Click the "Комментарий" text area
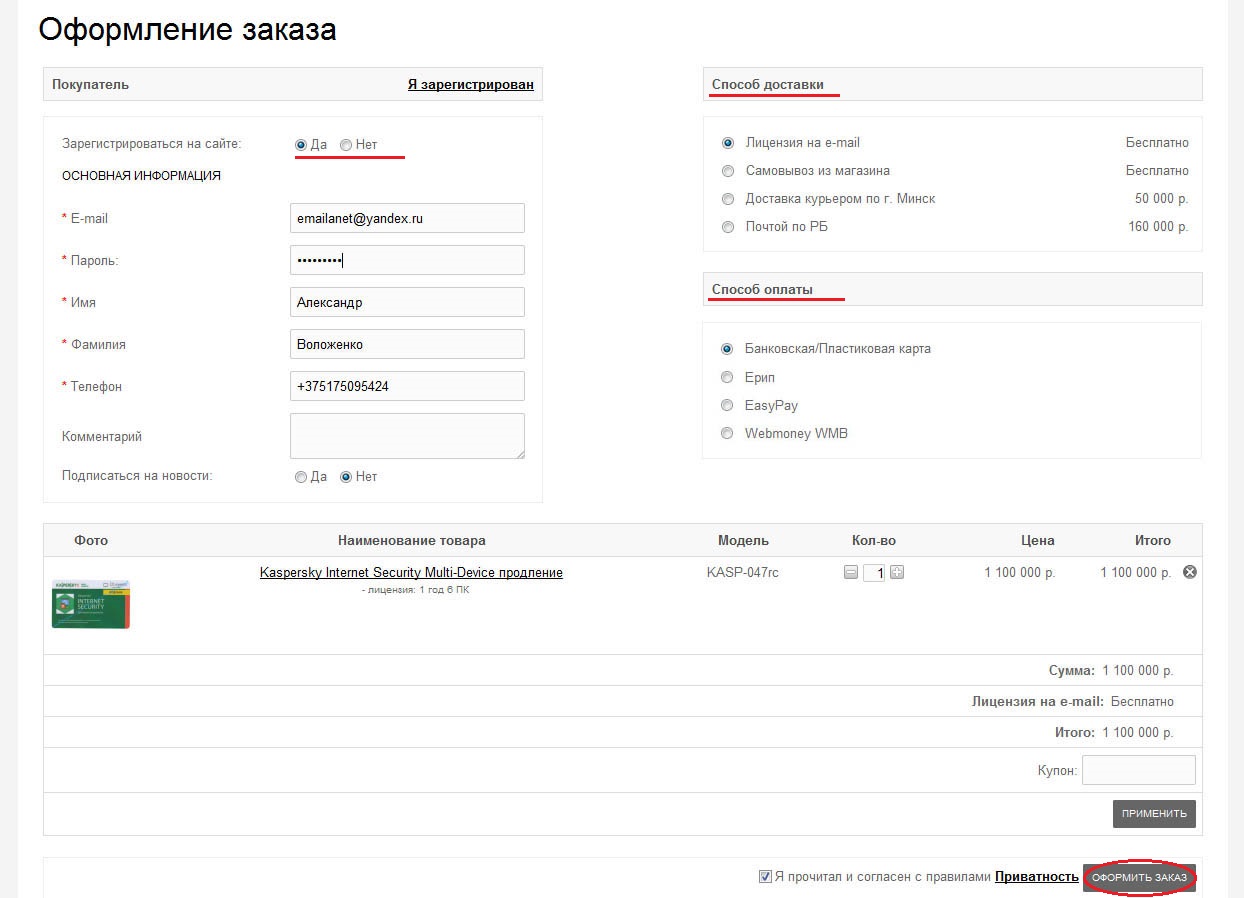This screenshot has height=898, width=1244. tap(407, 436)
